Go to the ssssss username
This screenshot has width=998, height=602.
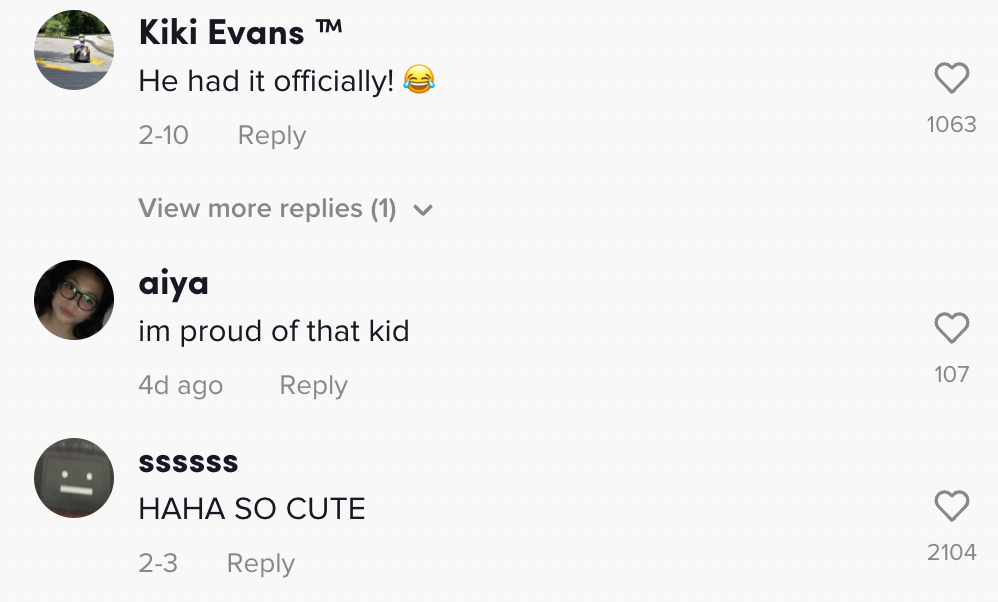pos(188,462)
